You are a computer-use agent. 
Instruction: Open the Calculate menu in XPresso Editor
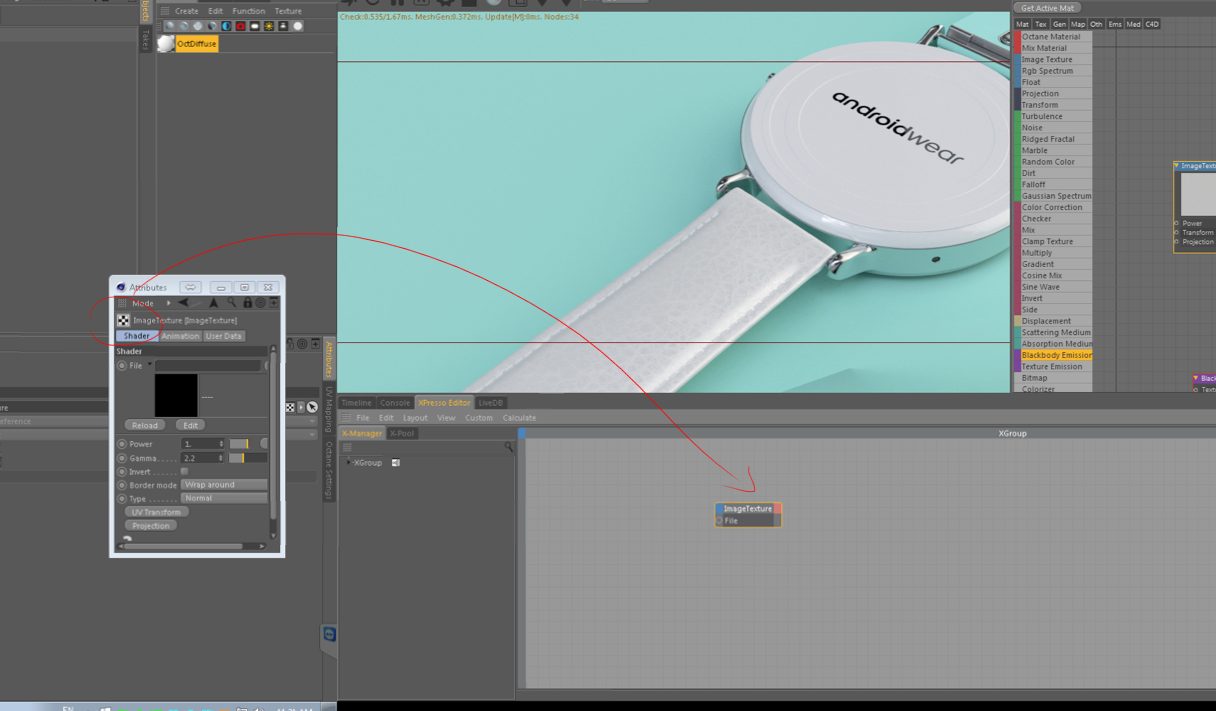(519, 418)
